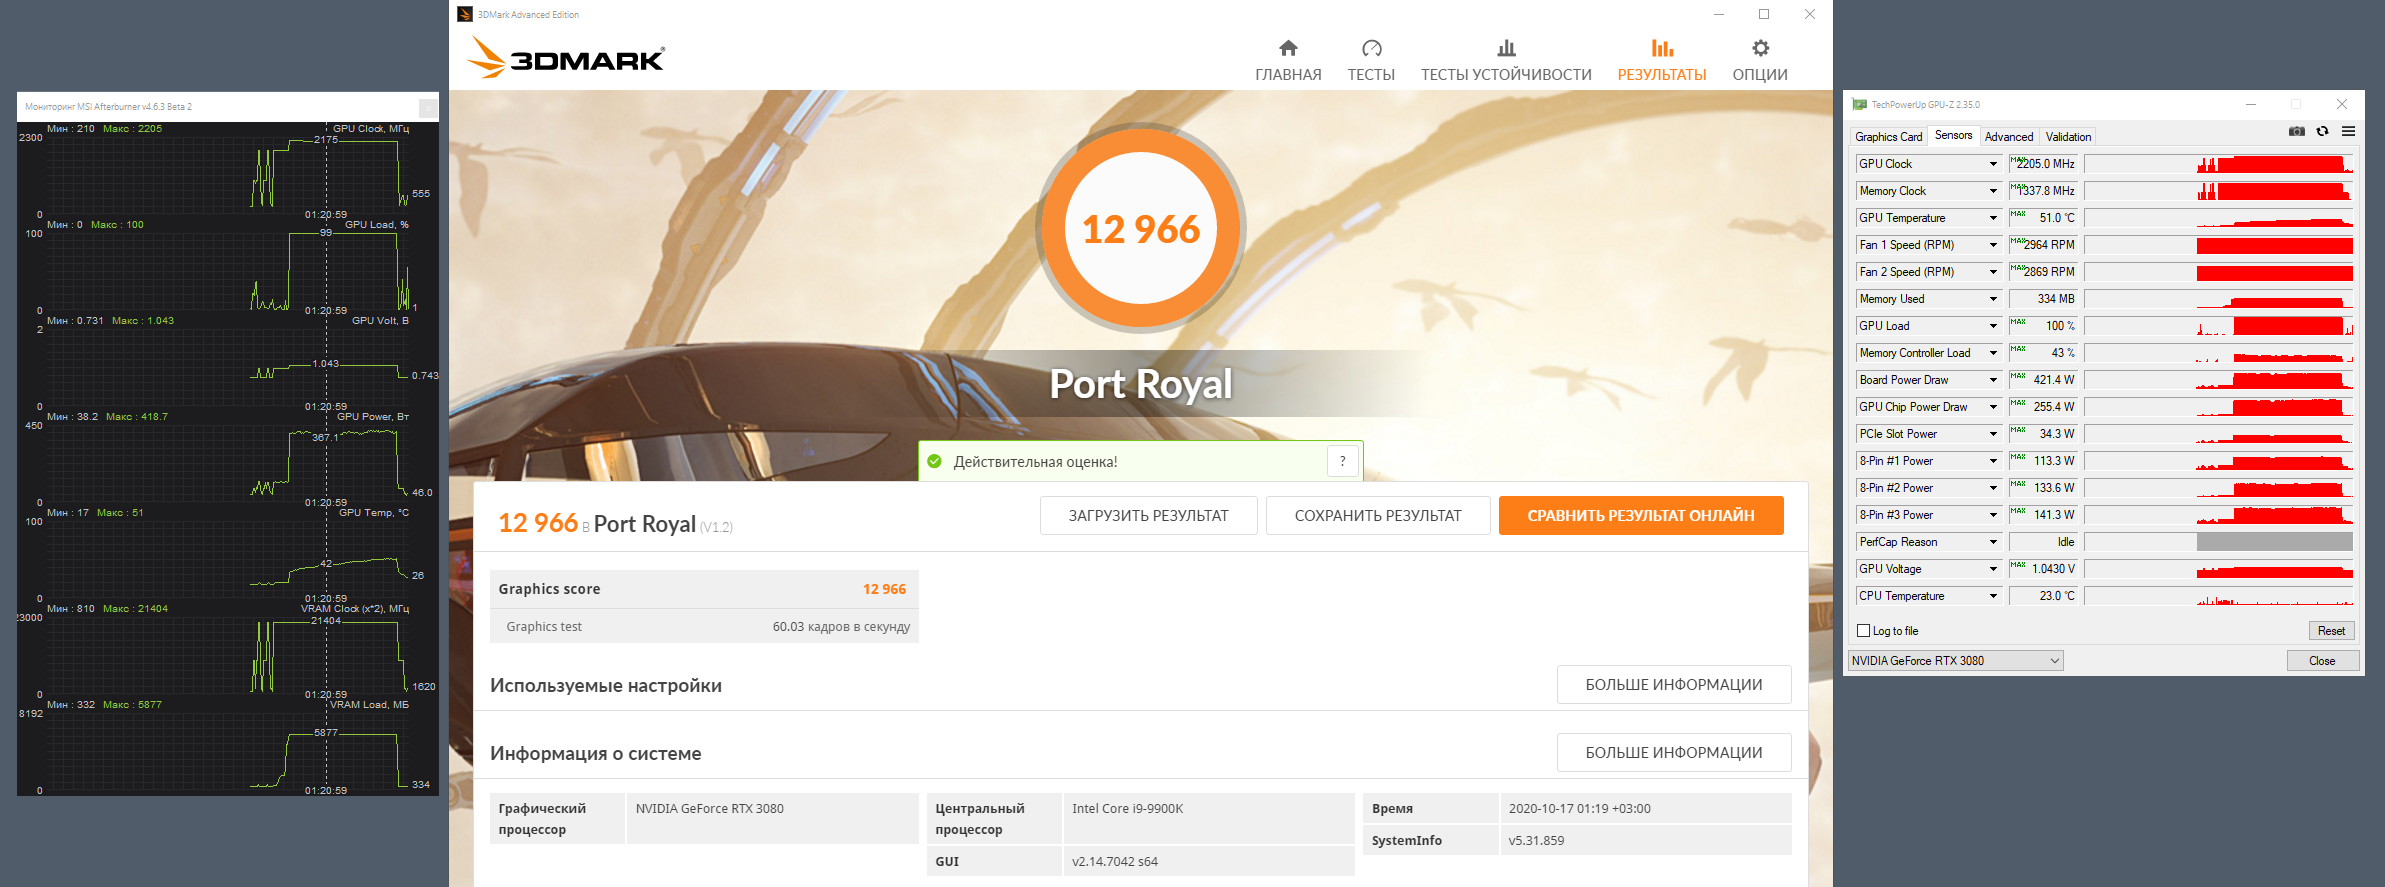The width and height of the screenshot is (2385, 887).
Task: Click the GPU-Z refresh icon
Action: coord(2322,132)
